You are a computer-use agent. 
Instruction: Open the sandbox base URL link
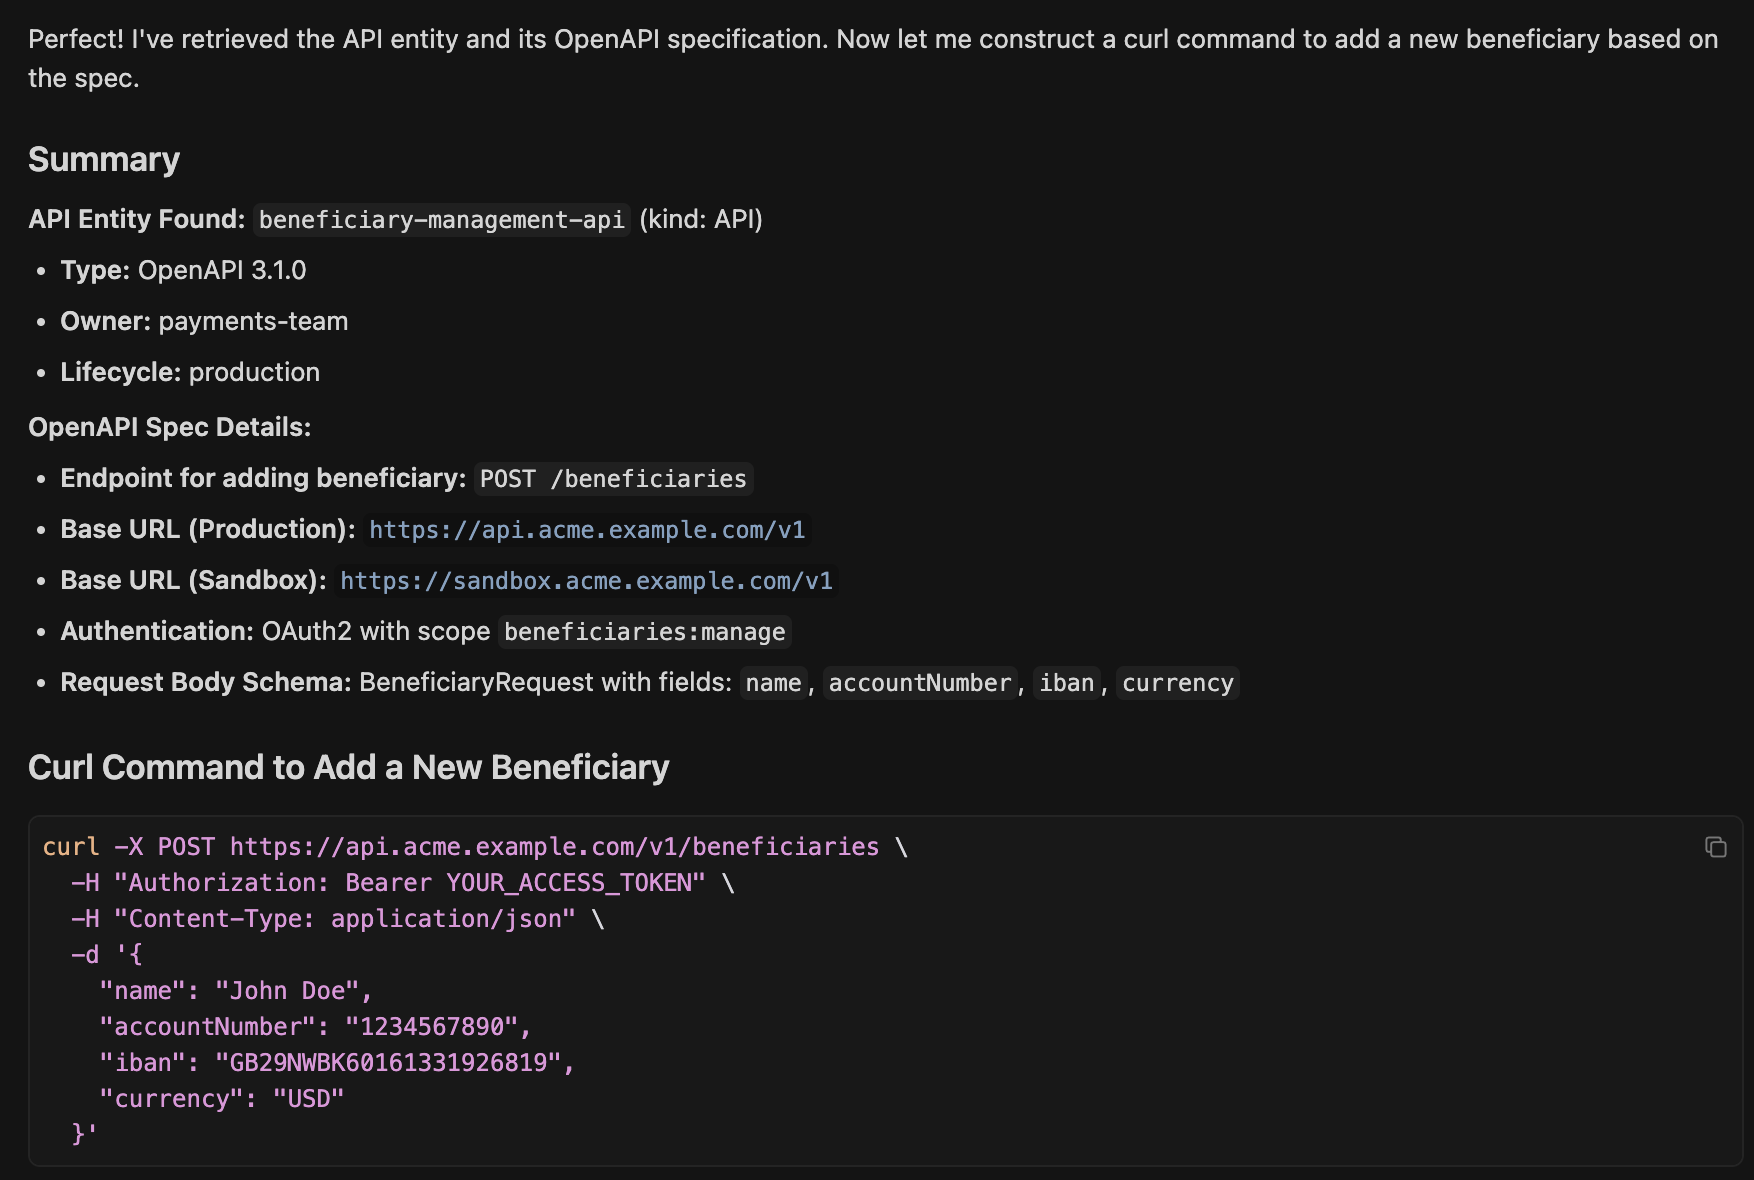[586, 580]
